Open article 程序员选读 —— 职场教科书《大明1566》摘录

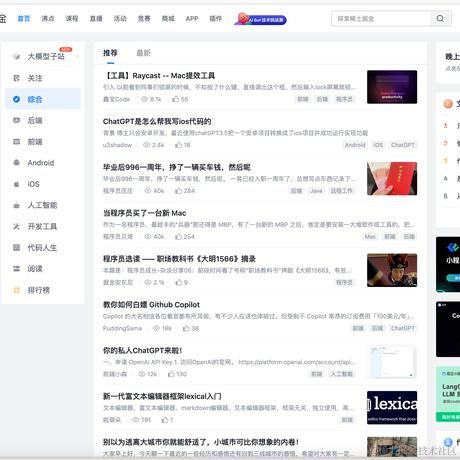point(179,259)
